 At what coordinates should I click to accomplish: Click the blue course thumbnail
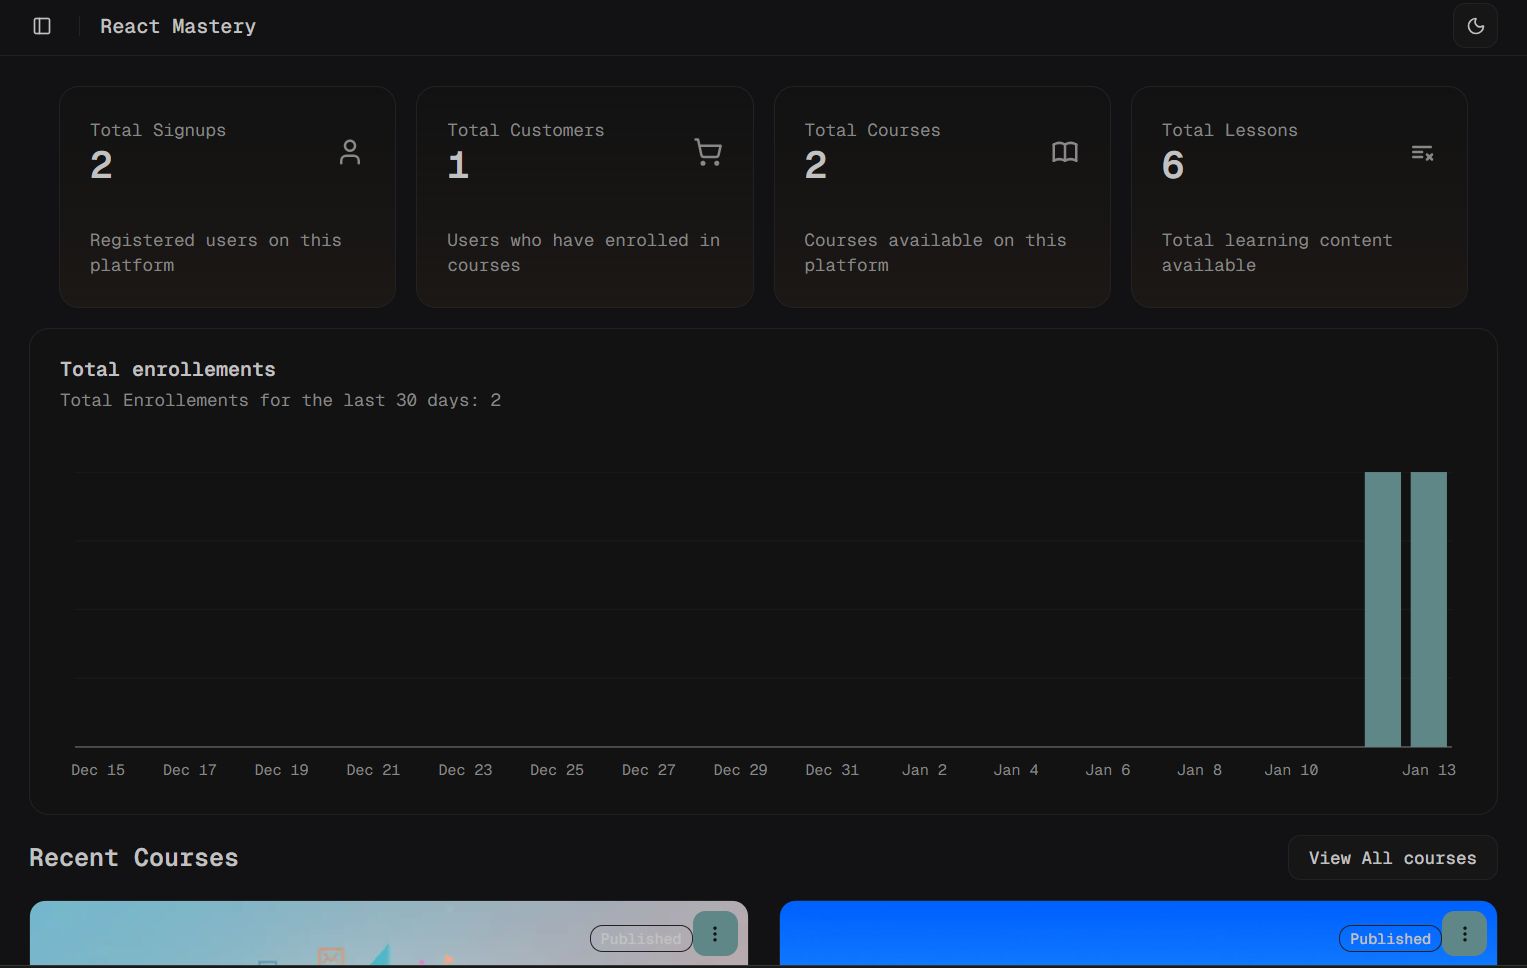(1050, 936)
